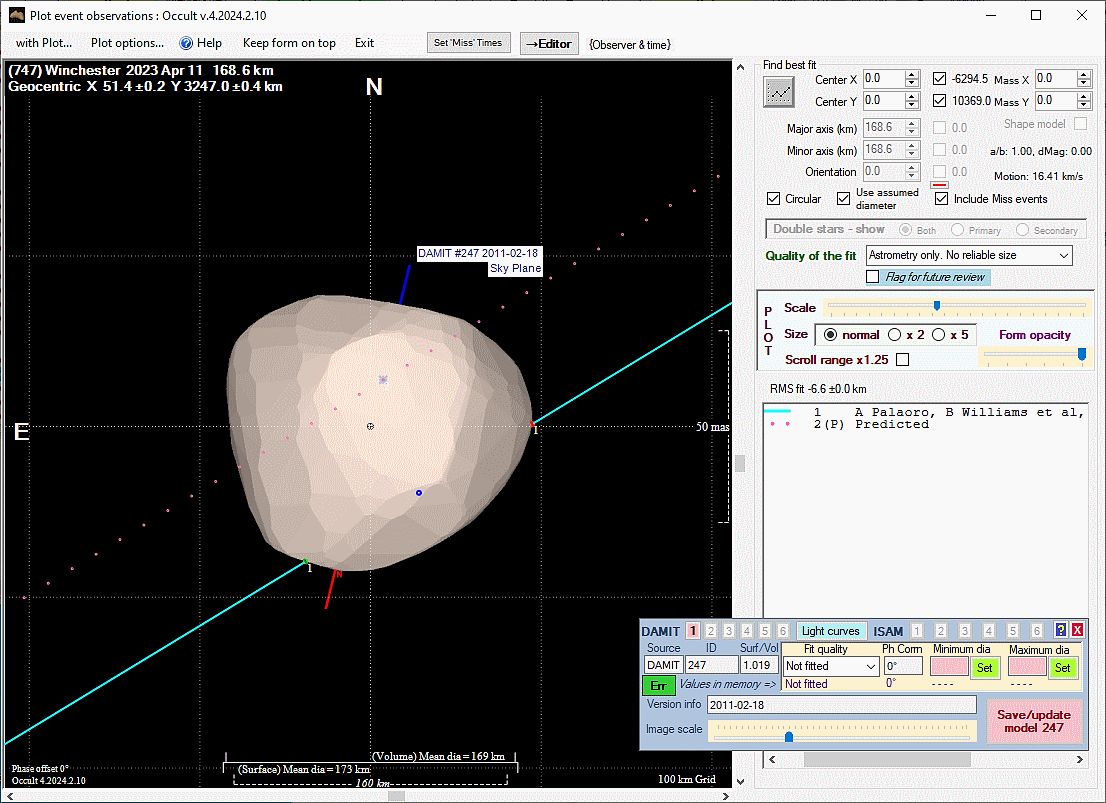Viewport: 1106px width, 803px height.
Task: Enable Flag for future review
Action: [873, 277]
